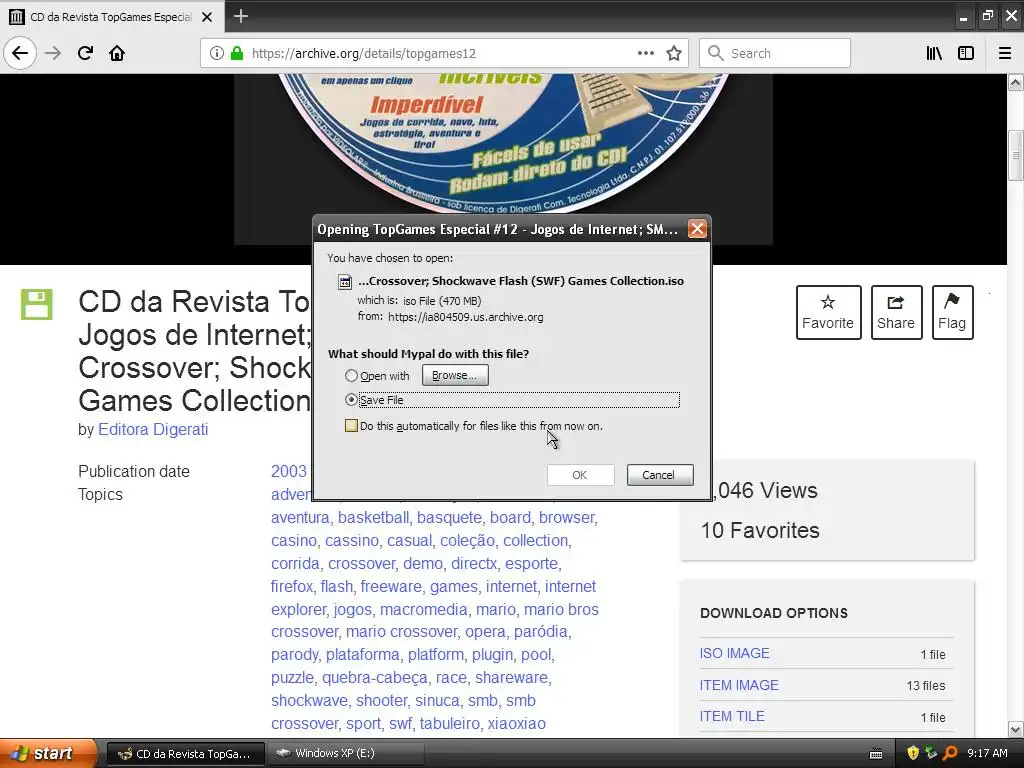Image resolution: width=1024 pixels, height=768 pixels.
Task: Click the Forward arrow button
Action: coord(53,53)
